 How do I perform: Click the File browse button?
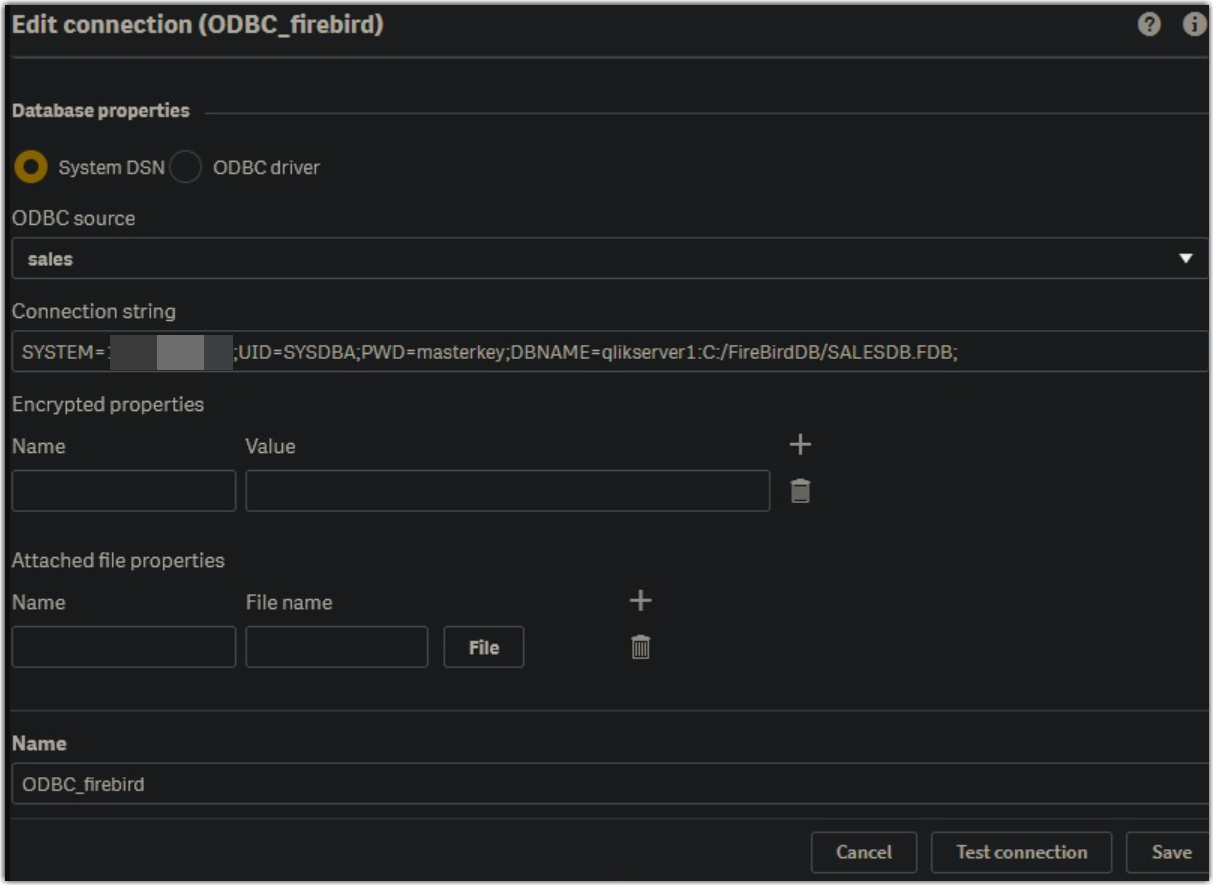coord(483,648)
